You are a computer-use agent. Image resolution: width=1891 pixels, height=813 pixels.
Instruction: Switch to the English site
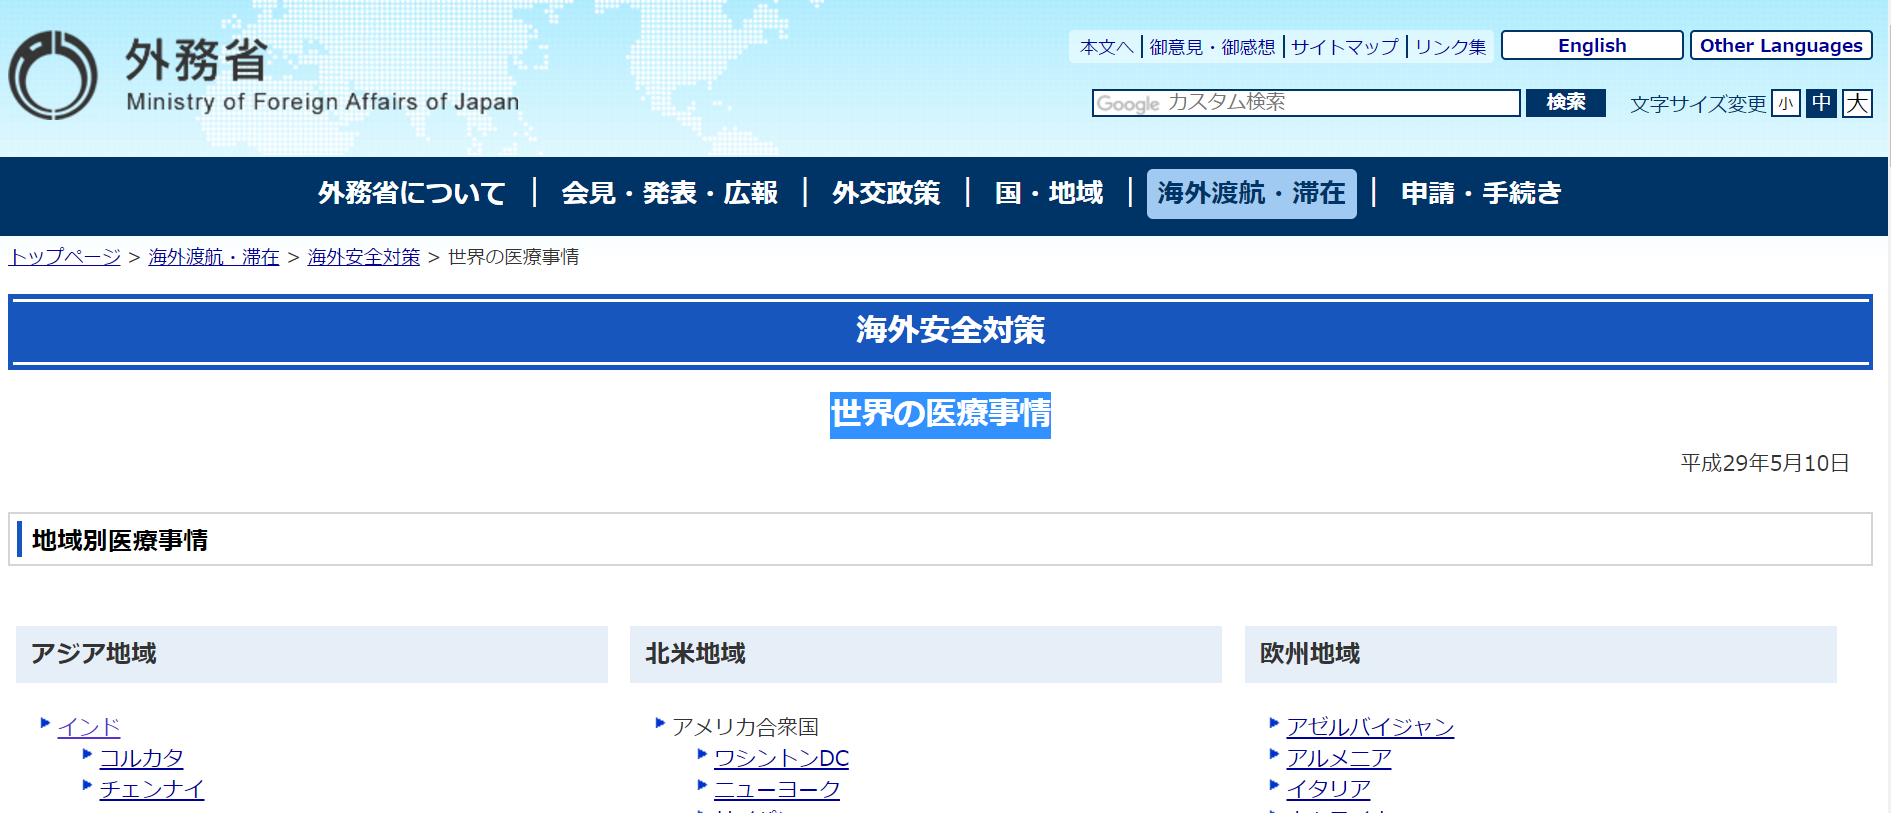[x=1591, y=46]
